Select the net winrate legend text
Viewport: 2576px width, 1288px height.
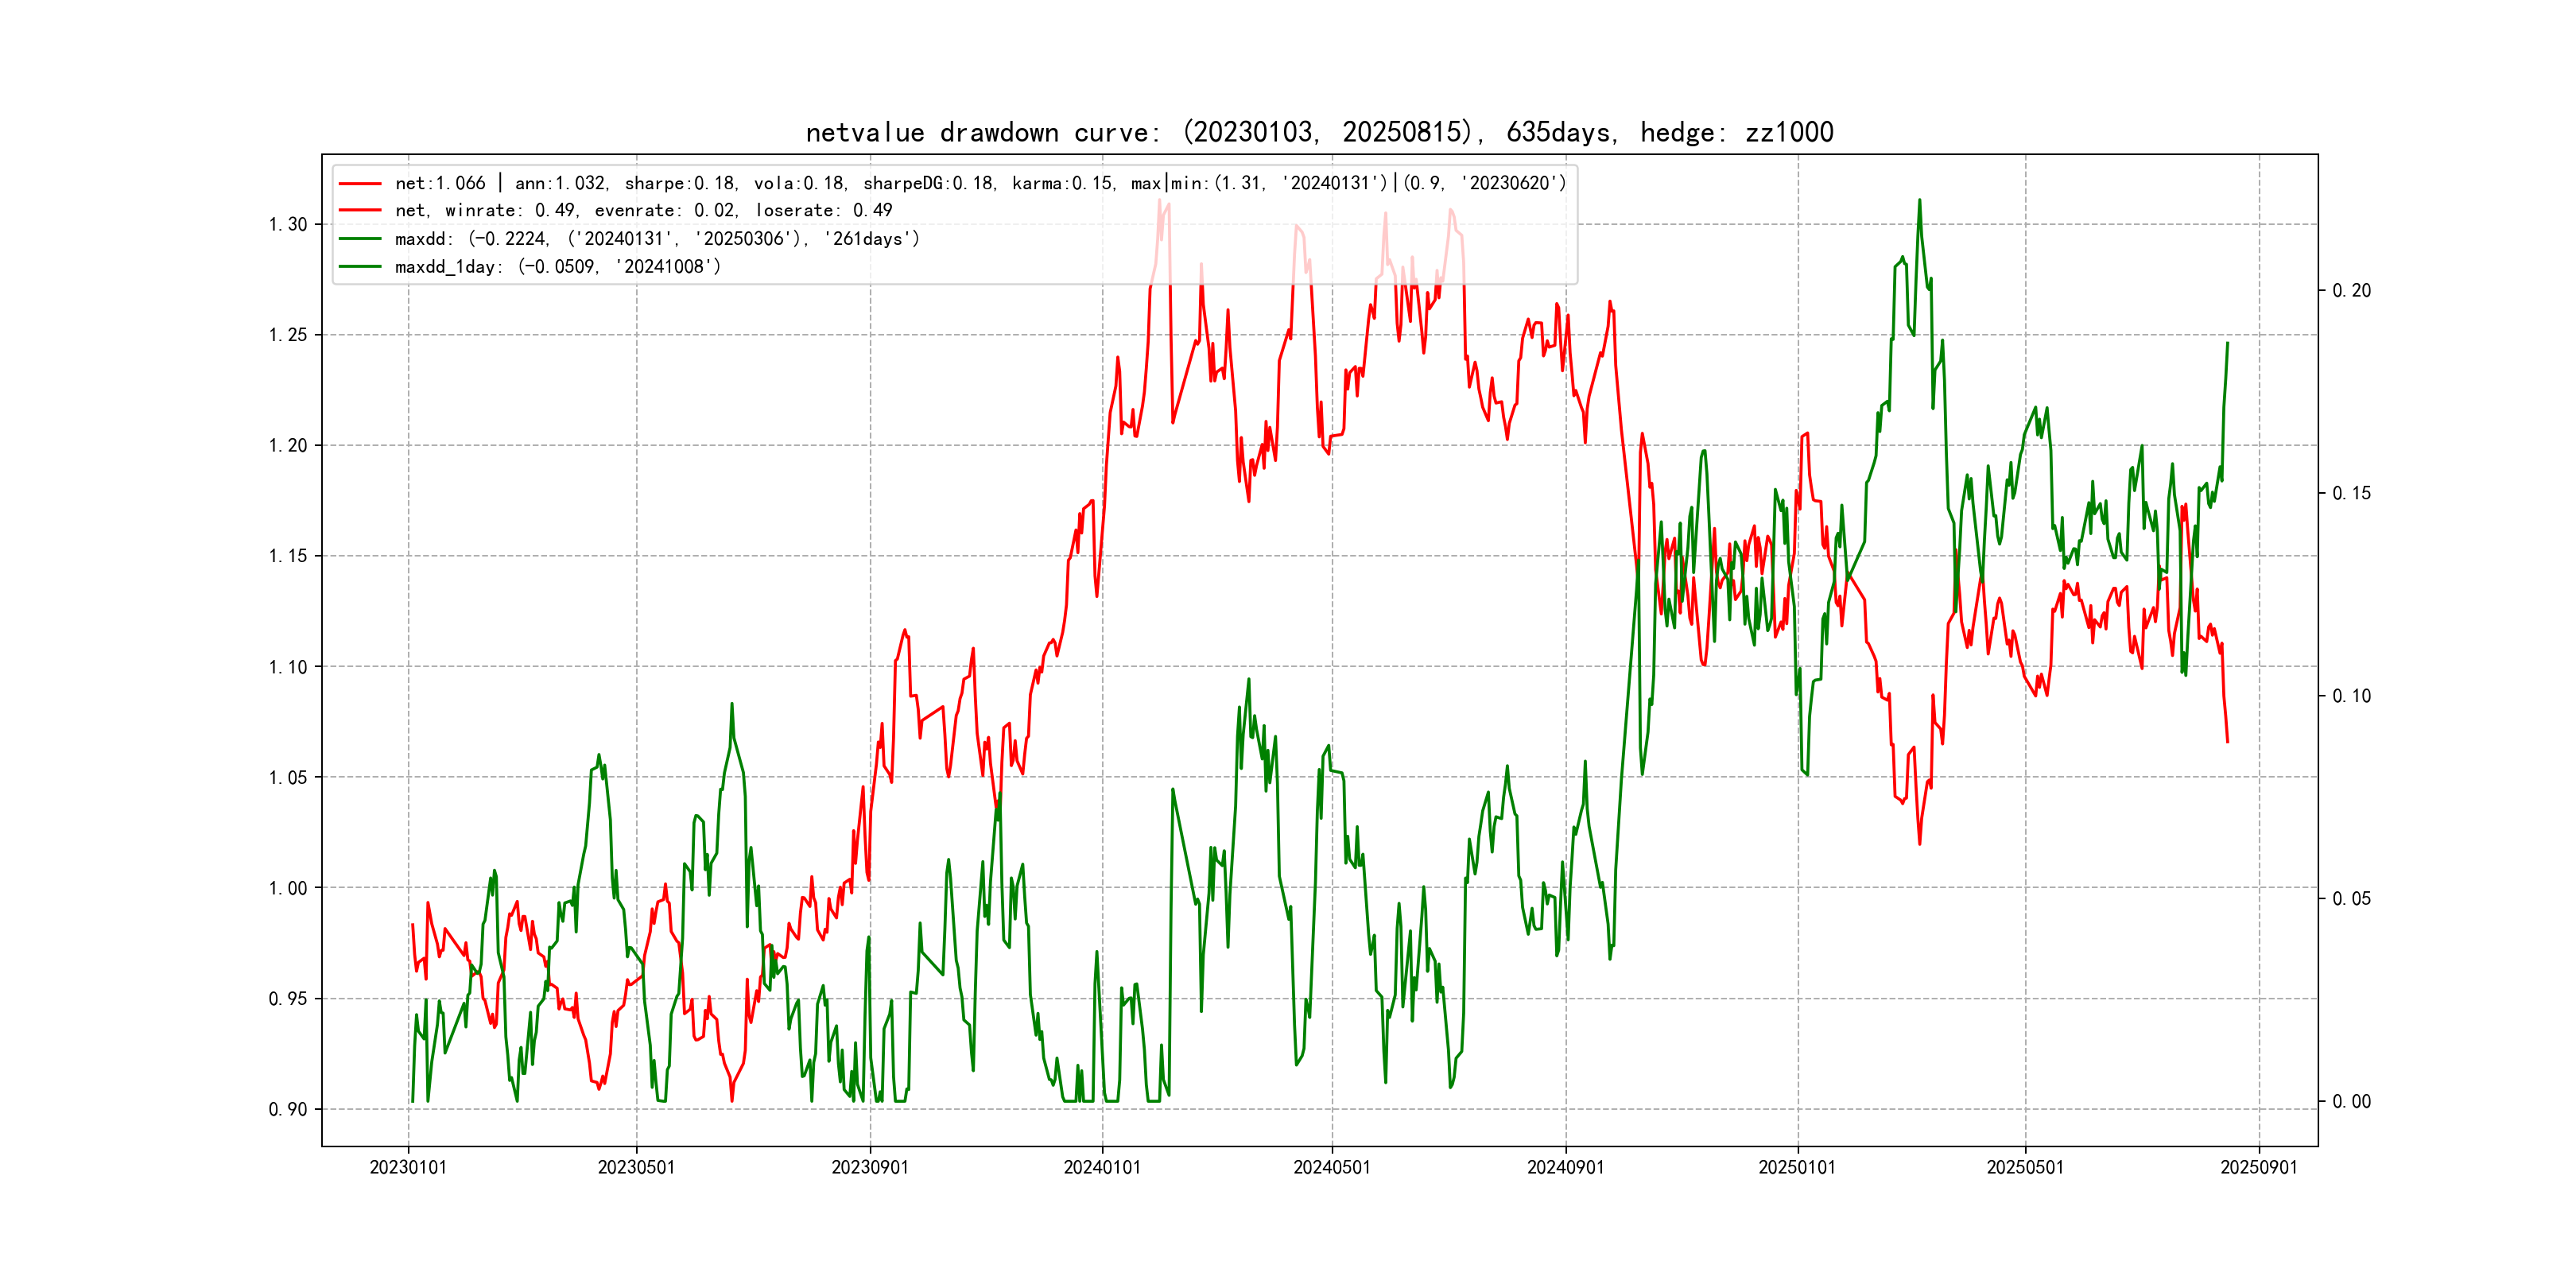tap(643, 211)
